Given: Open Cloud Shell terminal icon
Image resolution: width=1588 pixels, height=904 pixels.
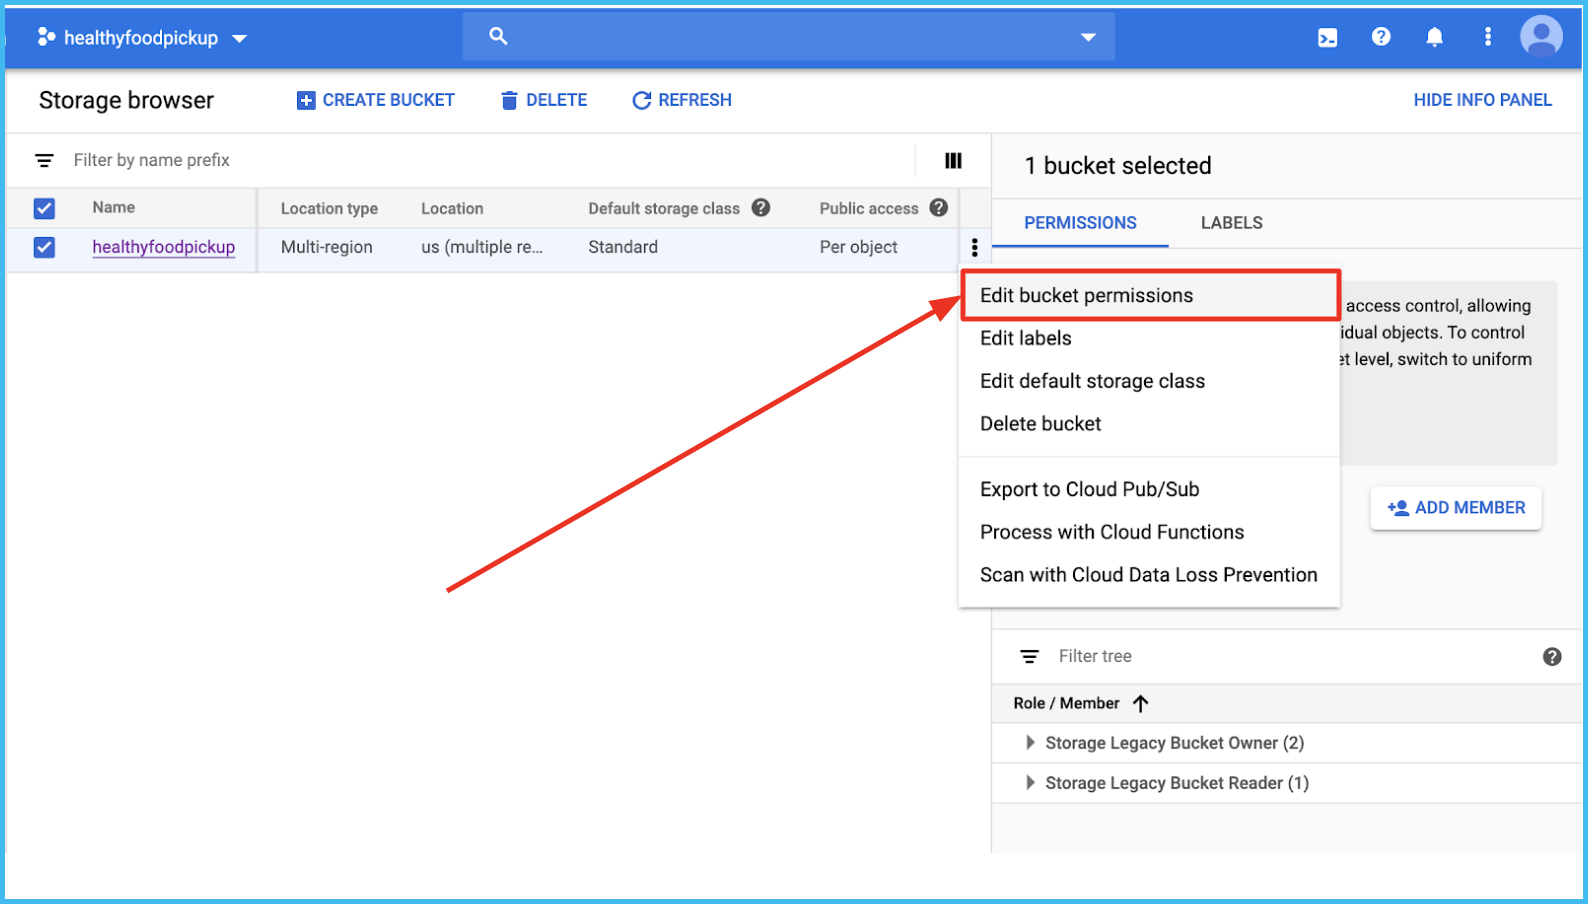Looking at the screenshot, I should [1327, 38].
